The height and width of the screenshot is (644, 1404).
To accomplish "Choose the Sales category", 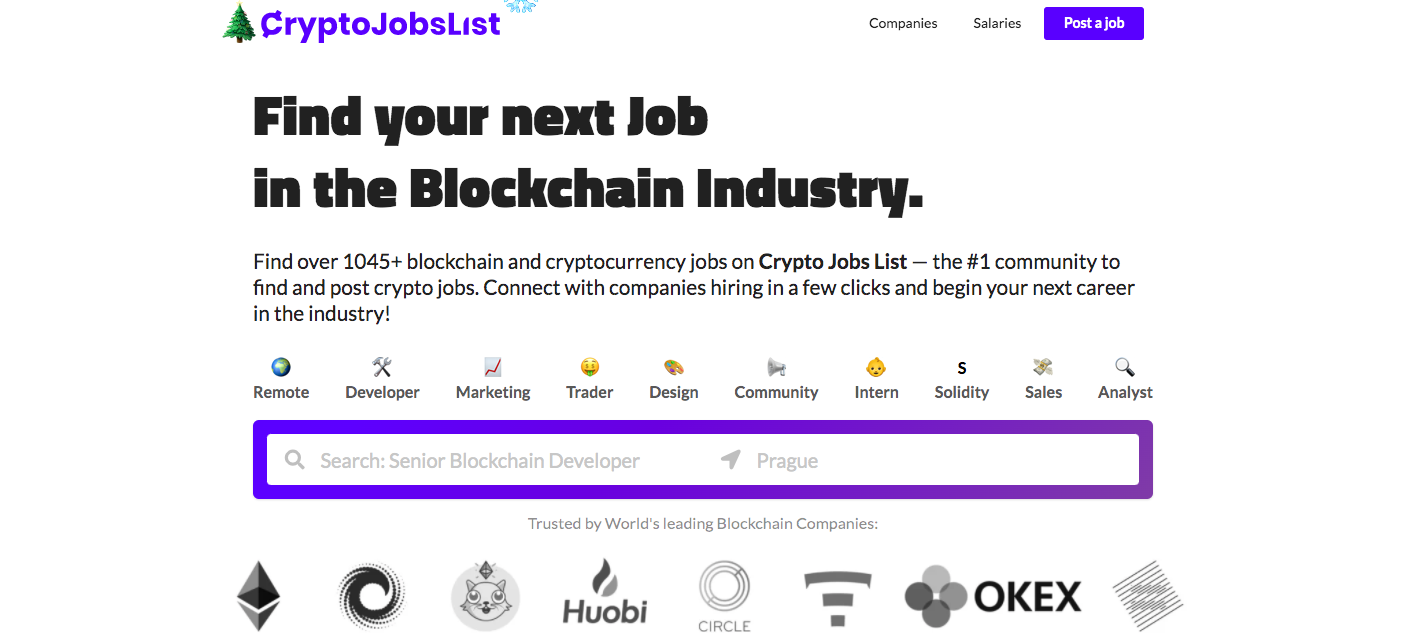I will point(1043,380).
